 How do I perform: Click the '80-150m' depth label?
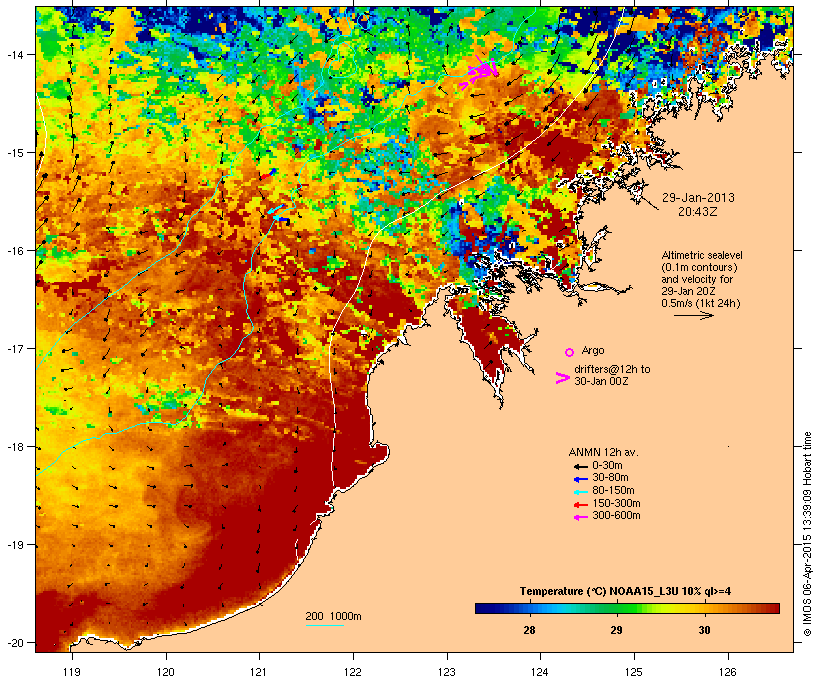coord(613,490)
